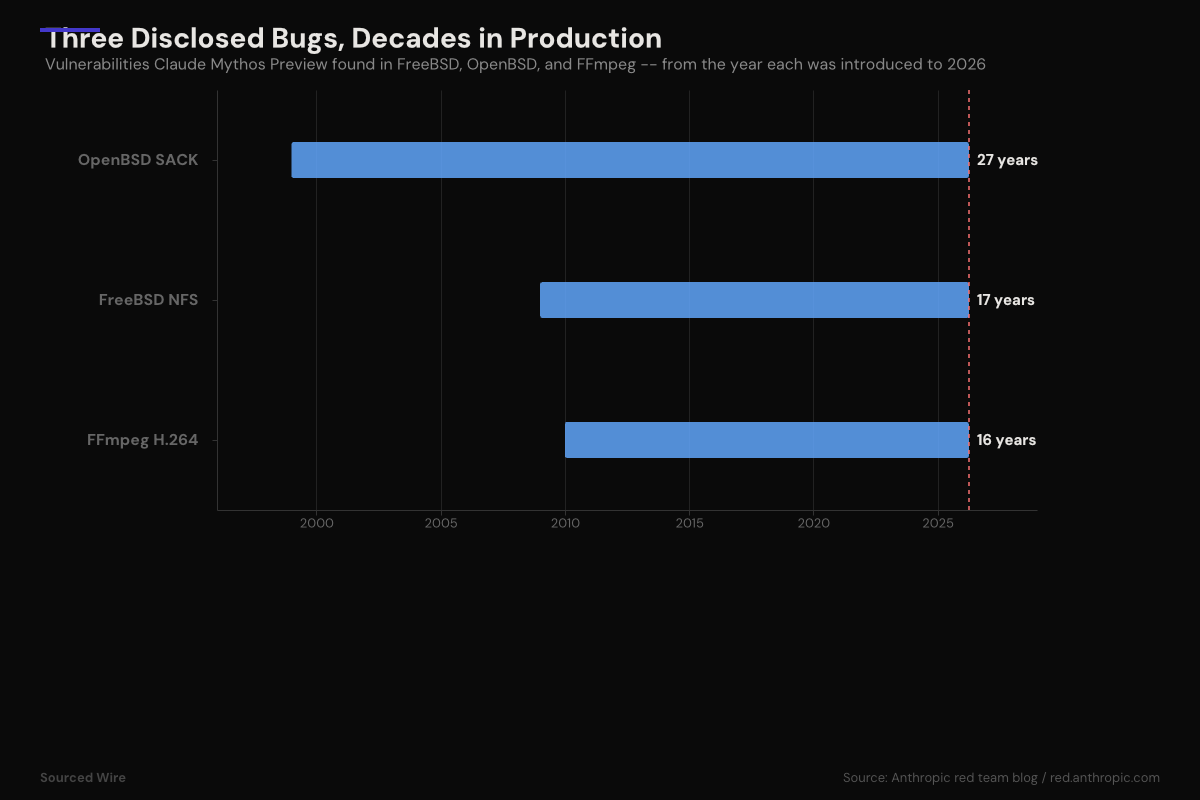The image size is (1200, 800).
Task: Click the 2025 tick on the x-axis
Action: tap(938, 523)
